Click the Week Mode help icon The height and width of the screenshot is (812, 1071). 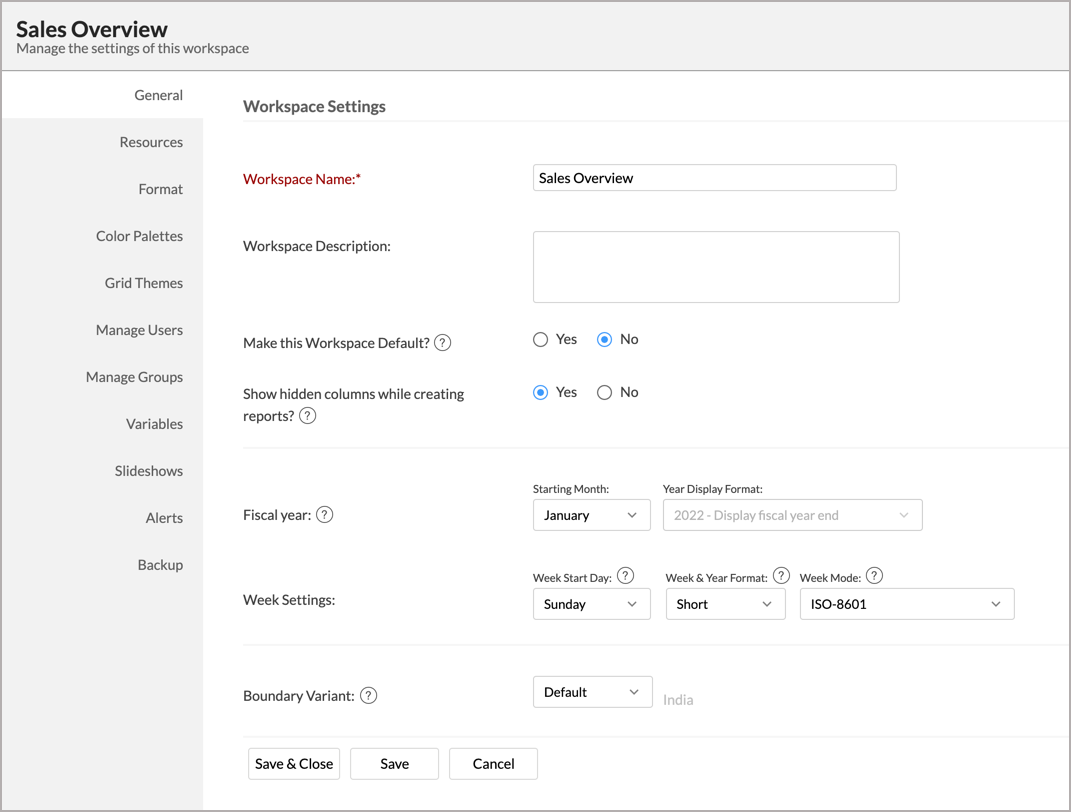point(874,576)
